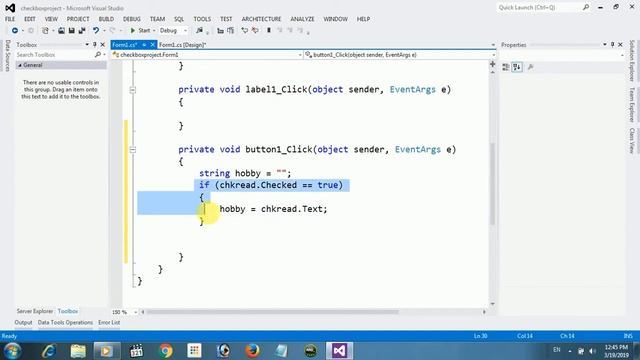Click the decrease indent toolbar icon
Screen dimensions: 640x360
(x=220, y=31)
